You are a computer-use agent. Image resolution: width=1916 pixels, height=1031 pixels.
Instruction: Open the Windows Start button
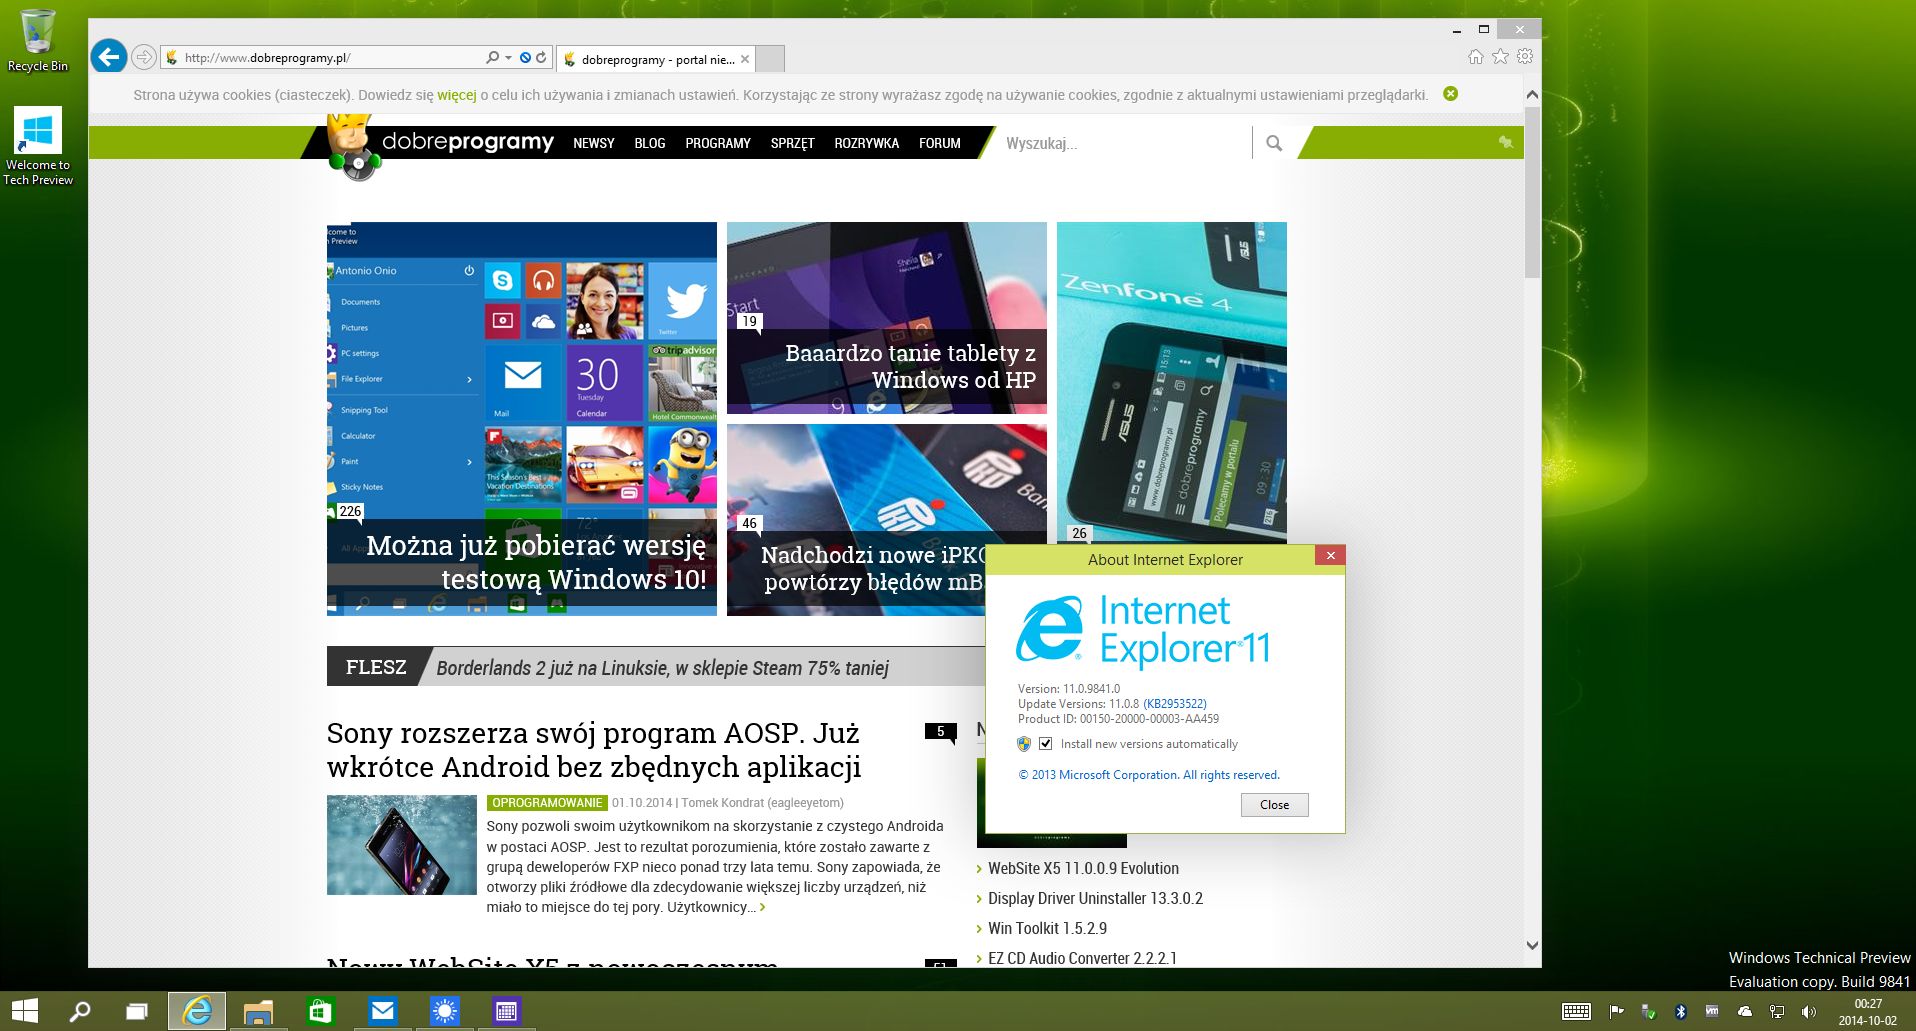(x=24, y=1011)
